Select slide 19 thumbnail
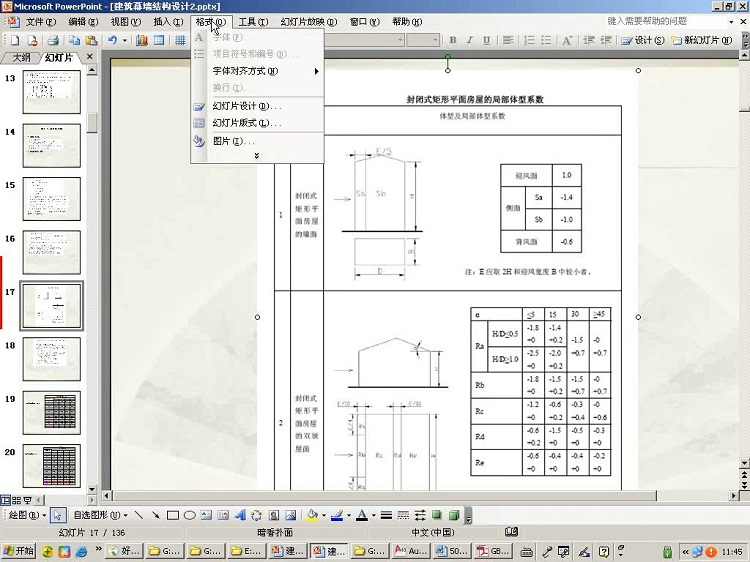Screen dimensions: 750x562 [x=52, y=412]
